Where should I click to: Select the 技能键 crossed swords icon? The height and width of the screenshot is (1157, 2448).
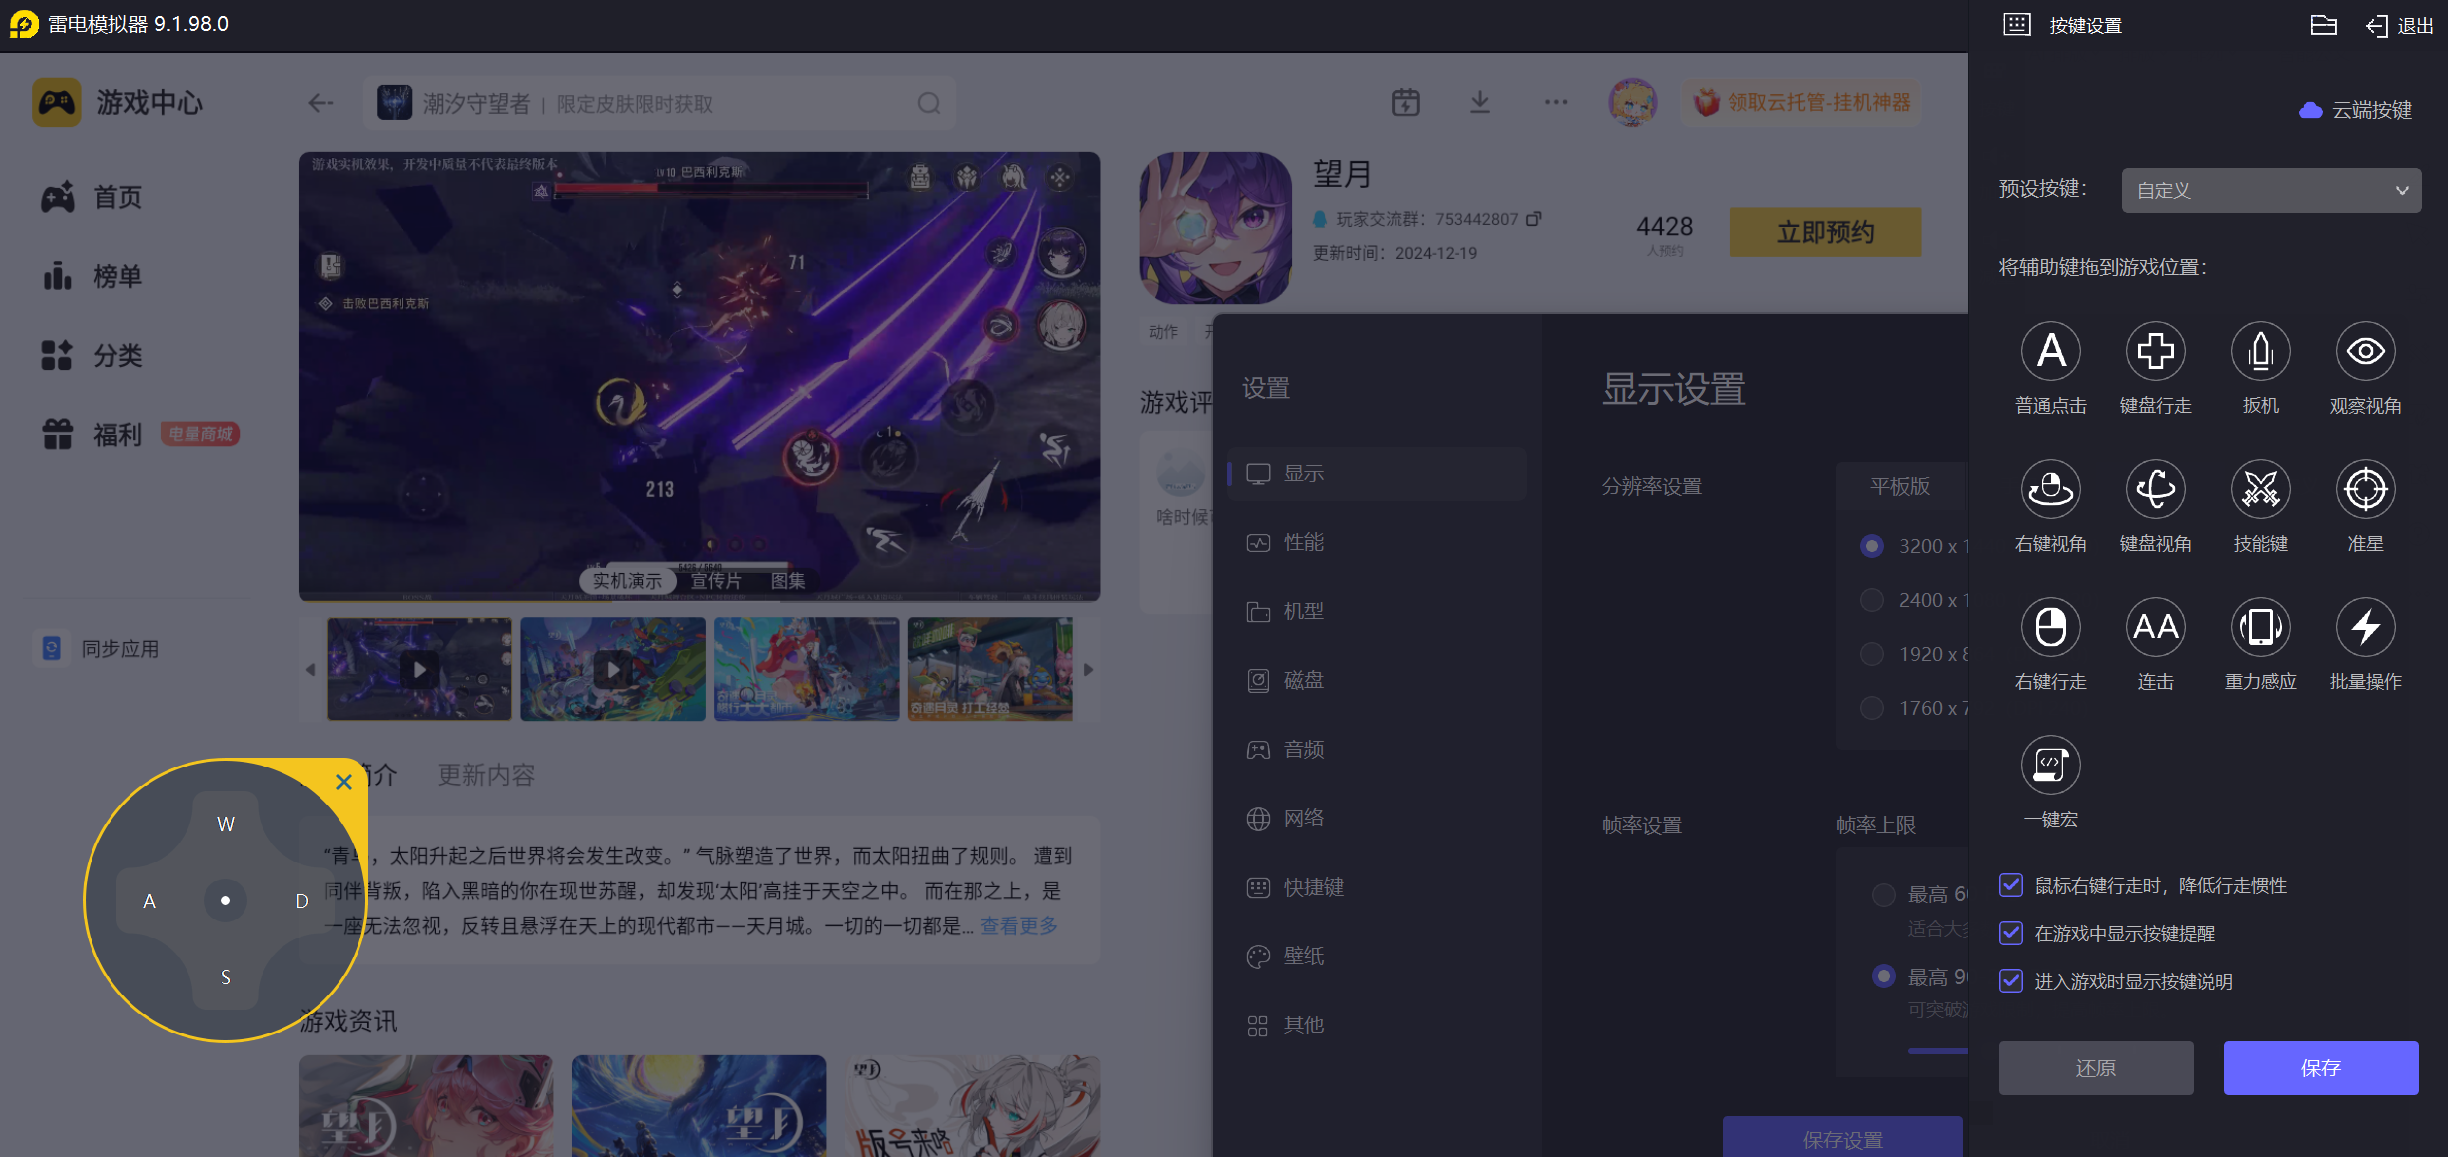click(2260, 489)
